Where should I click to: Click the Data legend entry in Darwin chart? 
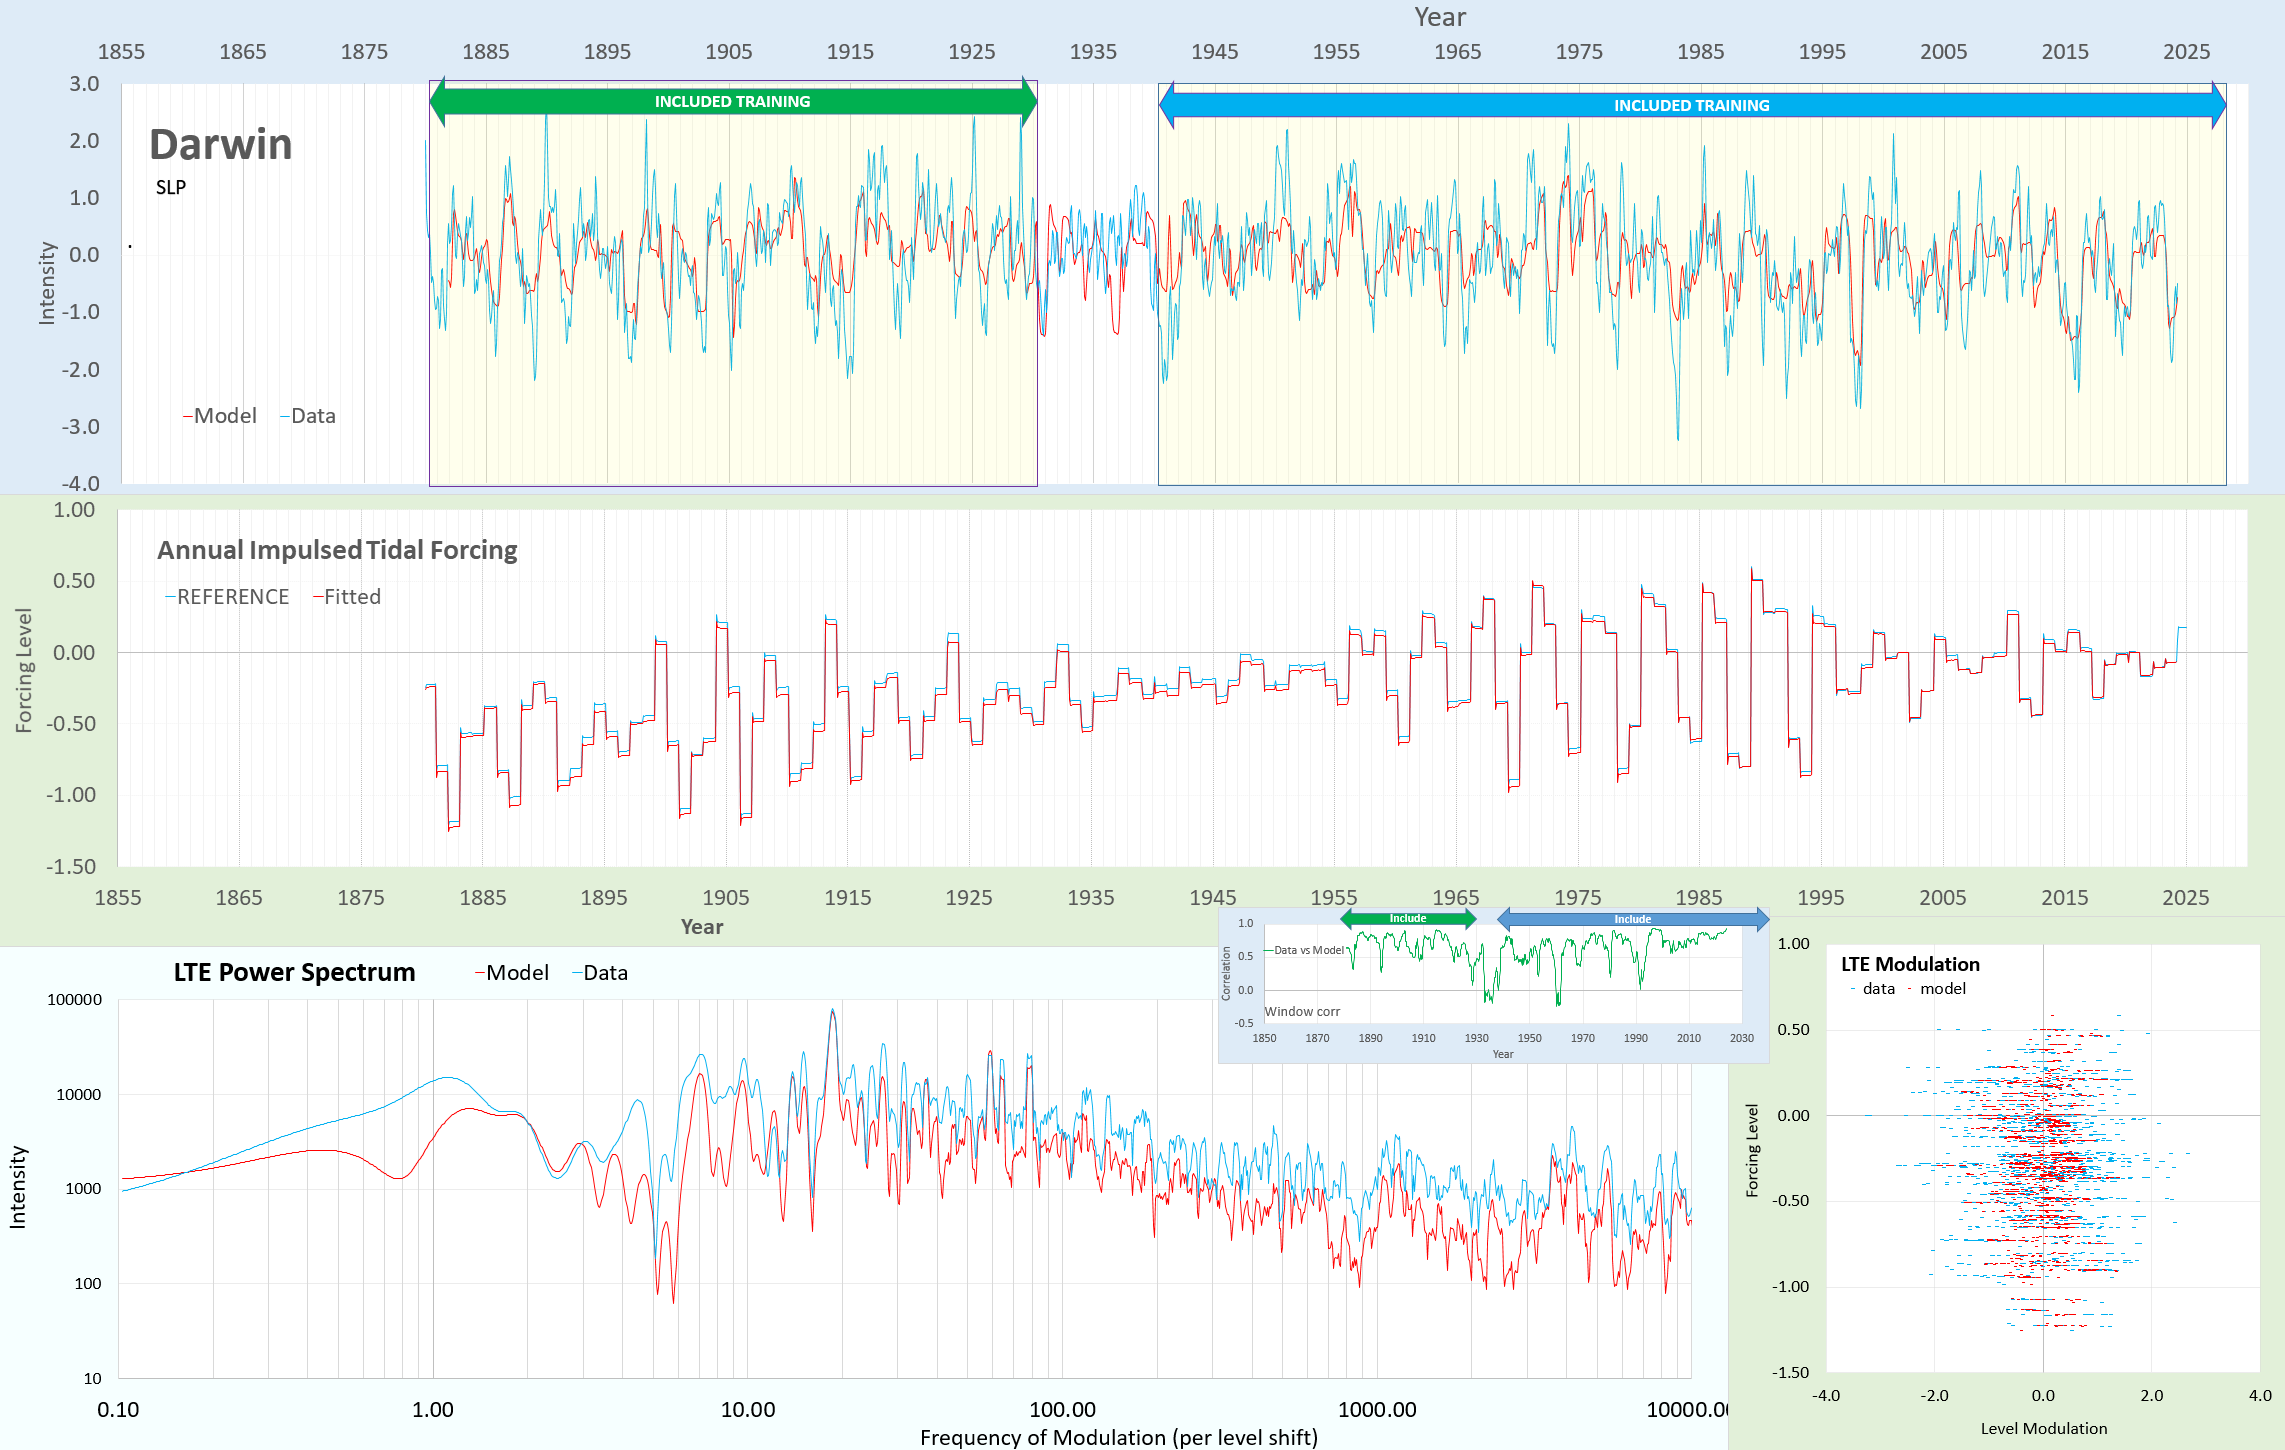[x=309, y=416]
